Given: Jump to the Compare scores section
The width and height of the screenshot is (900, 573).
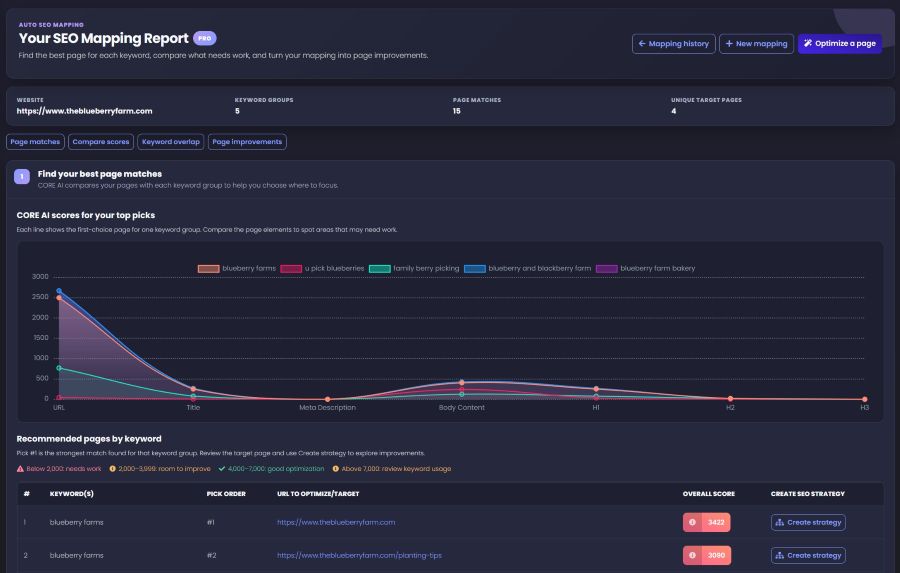Looking at the screenshot, I should click(x=100, y=142).
